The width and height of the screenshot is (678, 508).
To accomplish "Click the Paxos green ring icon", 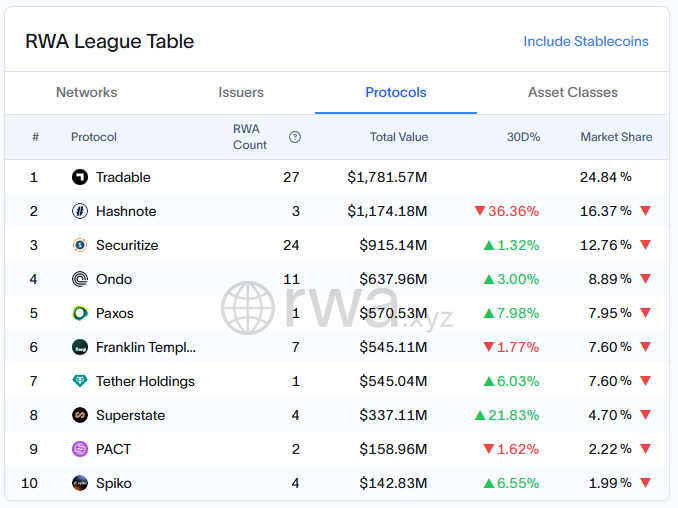I will 80,313.
